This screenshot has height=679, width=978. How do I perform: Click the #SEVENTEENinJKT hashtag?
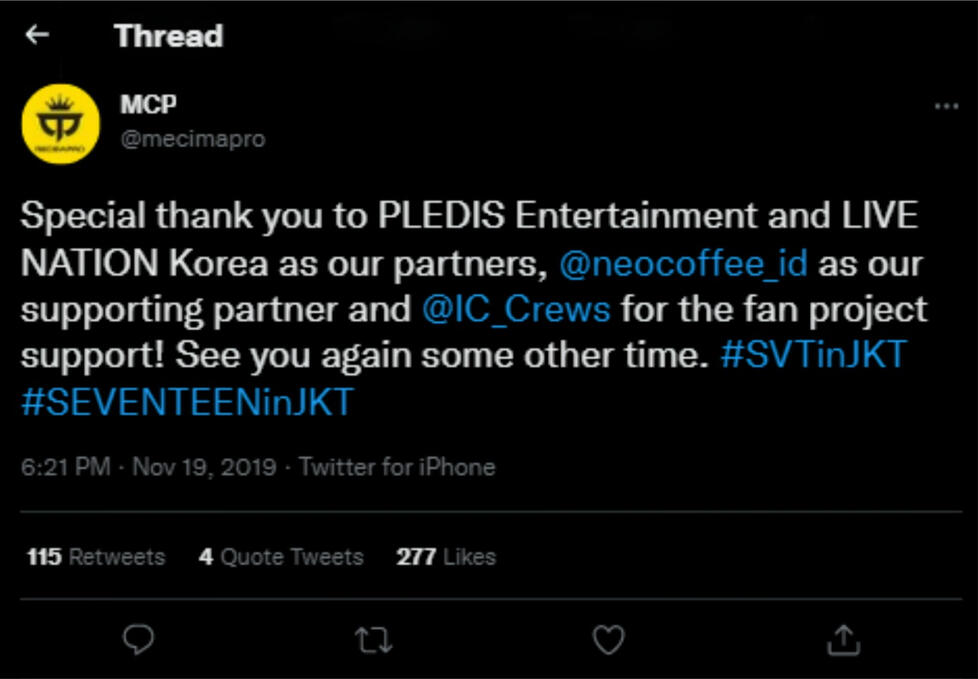click(187, 402)
